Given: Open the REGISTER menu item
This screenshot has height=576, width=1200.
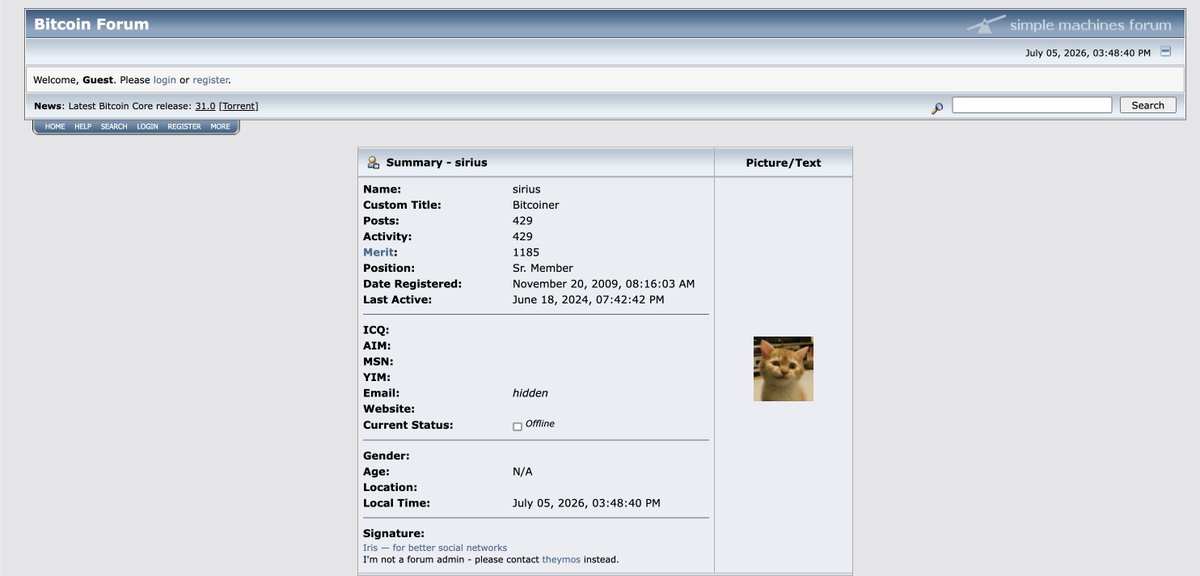Looking at the screenshot, I should (184, 127).
